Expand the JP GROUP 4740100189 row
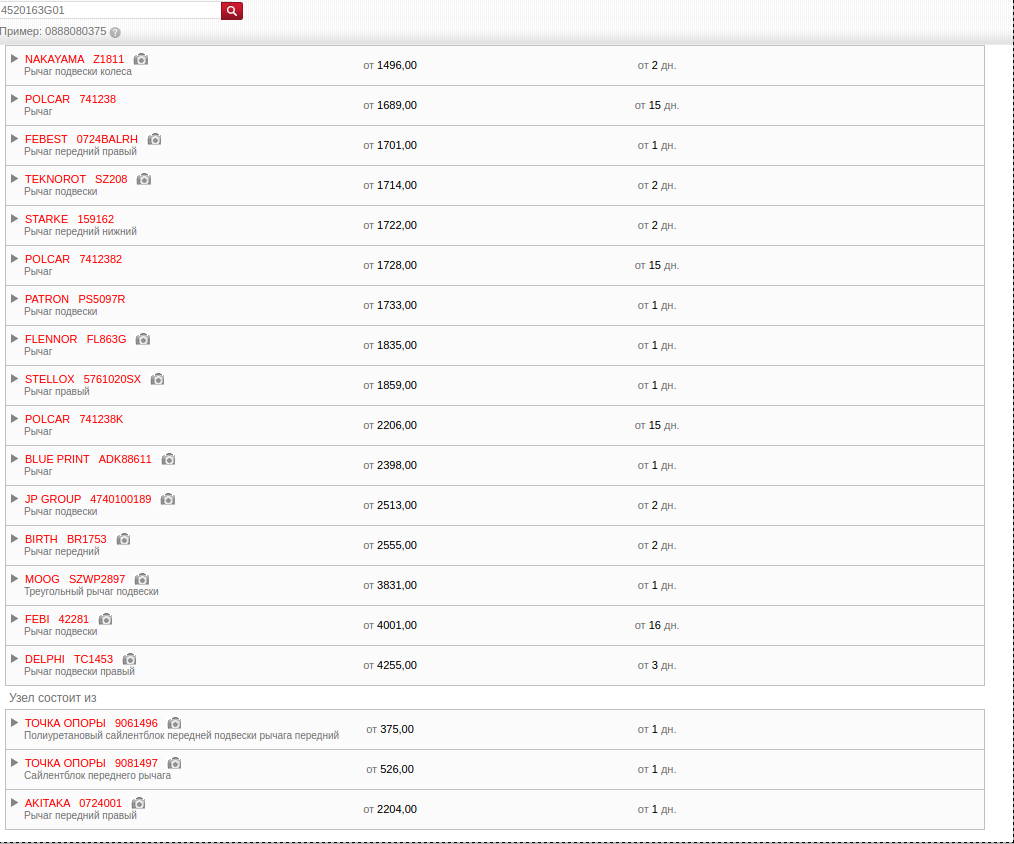1014x844 pixels. [x=14, y=499]
